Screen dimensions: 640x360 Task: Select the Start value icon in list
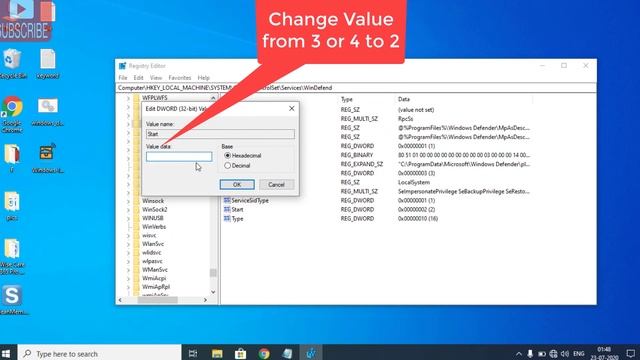227,209
